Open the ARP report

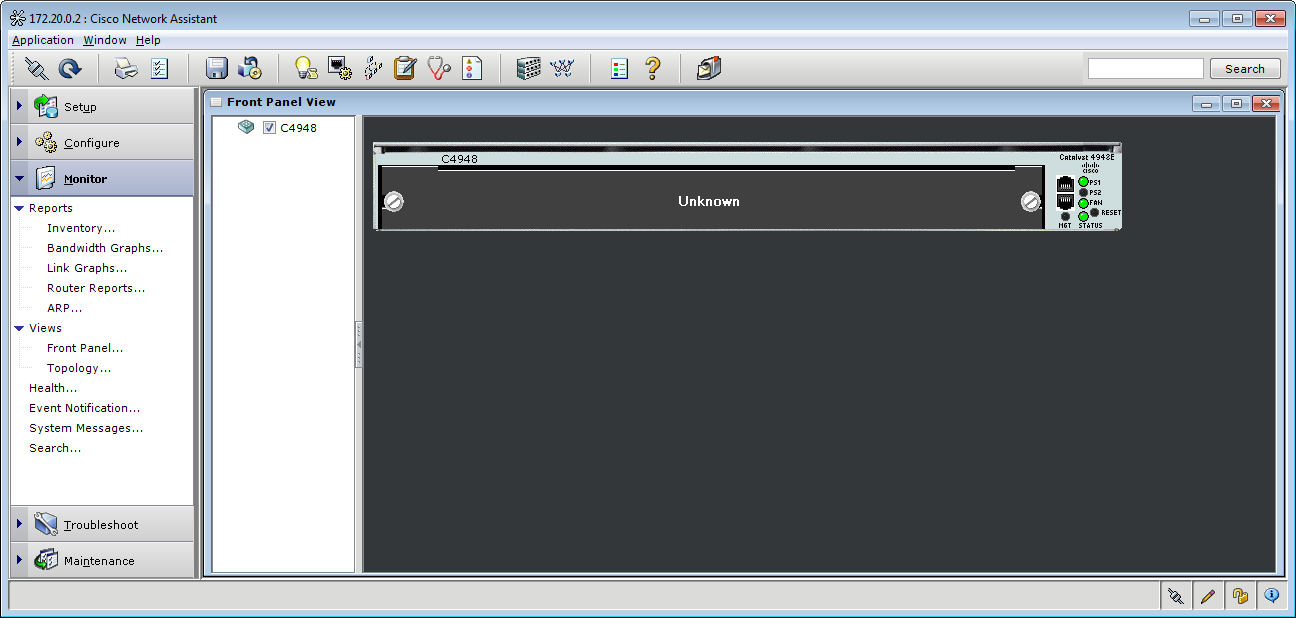pyautogui.click(x=65, y=308)
